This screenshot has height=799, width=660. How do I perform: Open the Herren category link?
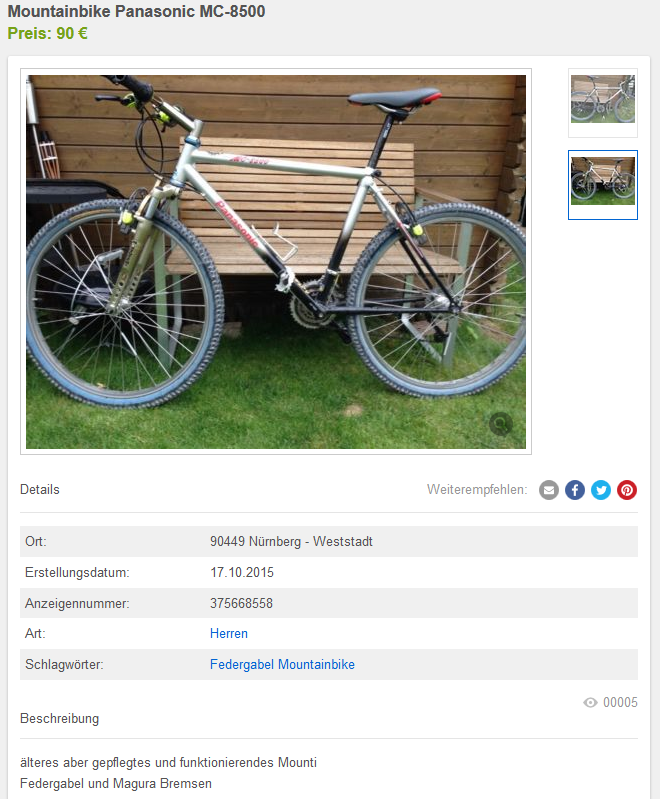click(229, 633)
